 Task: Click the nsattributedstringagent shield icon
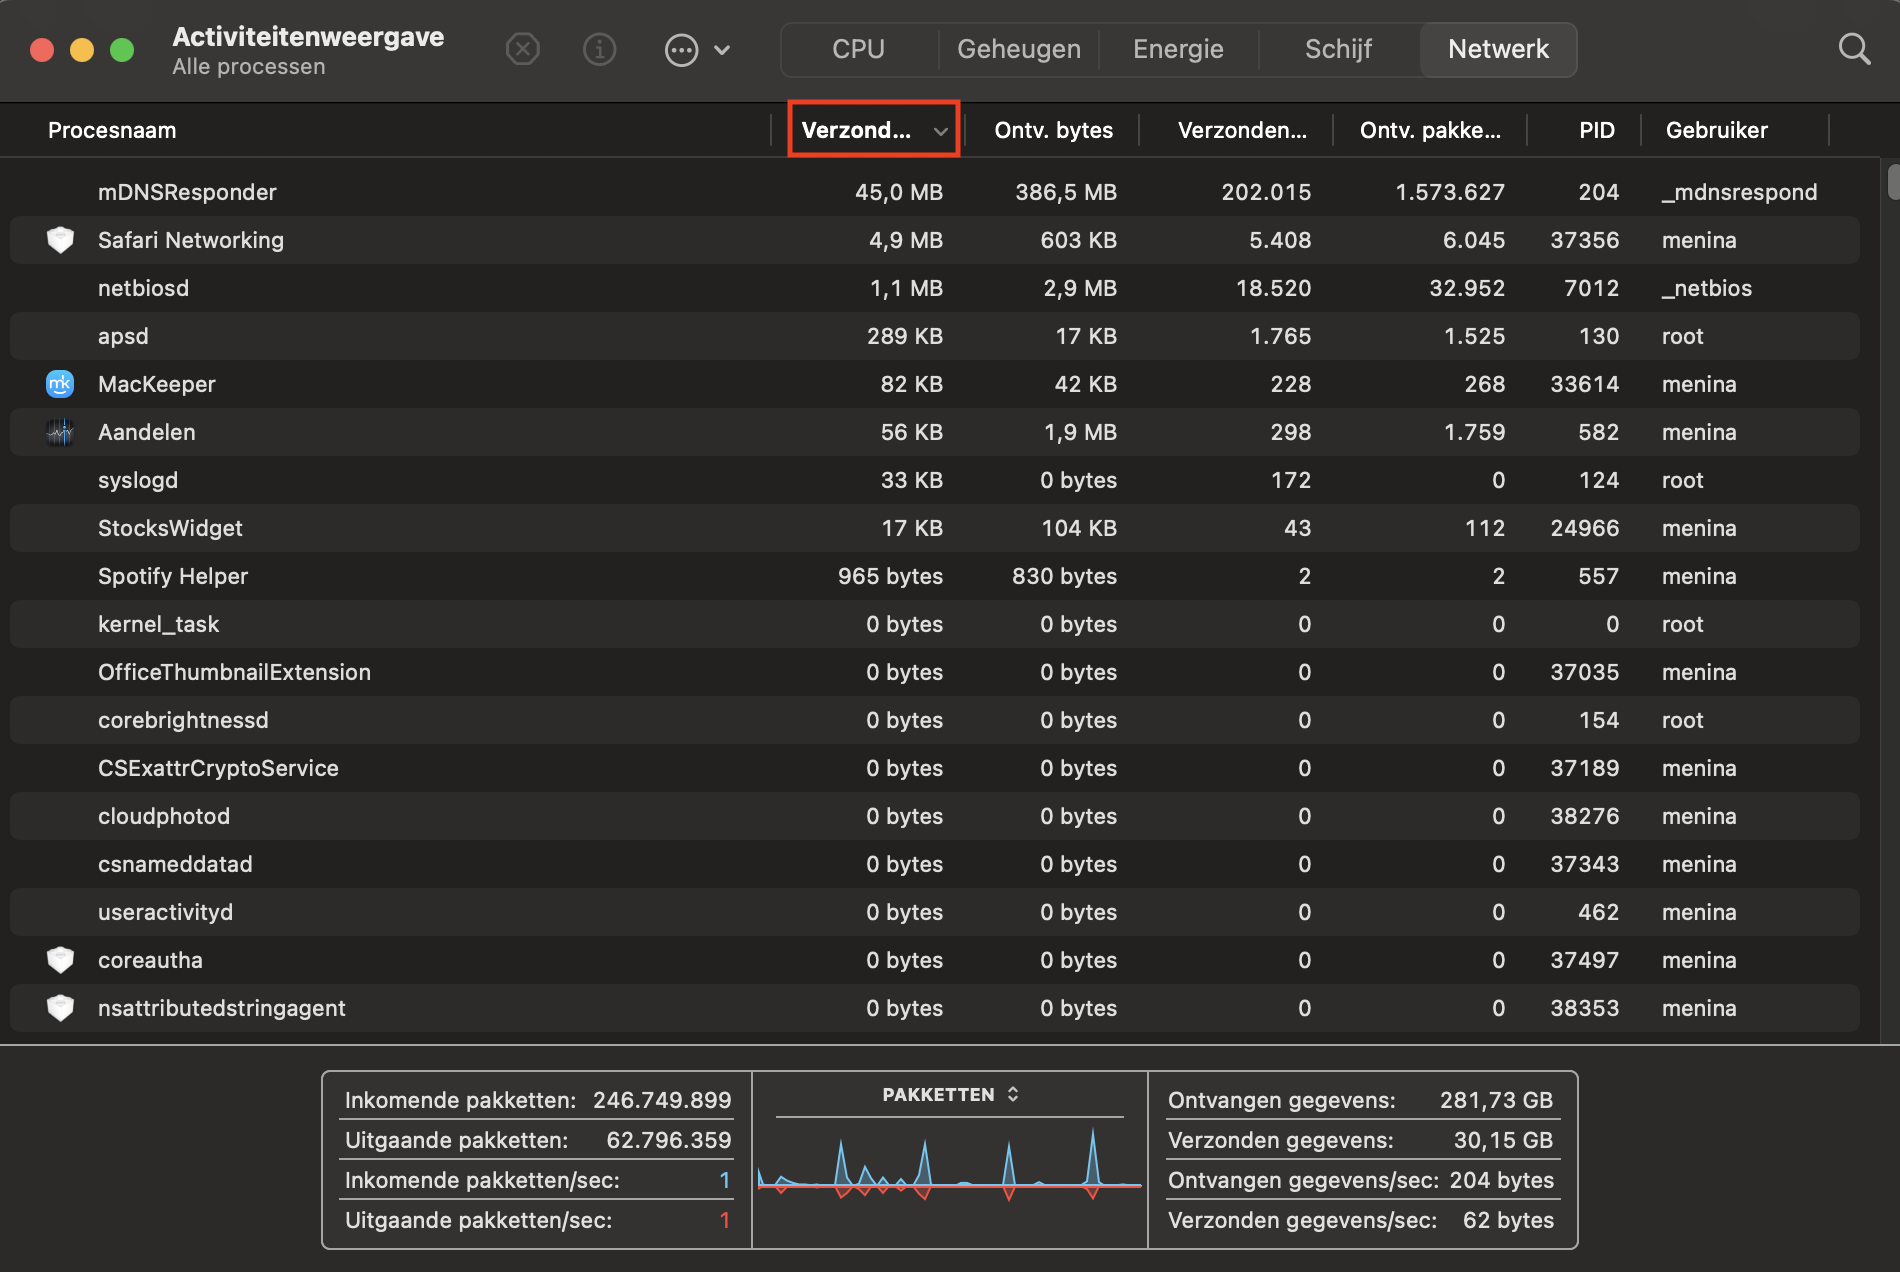pos(60,1008)
